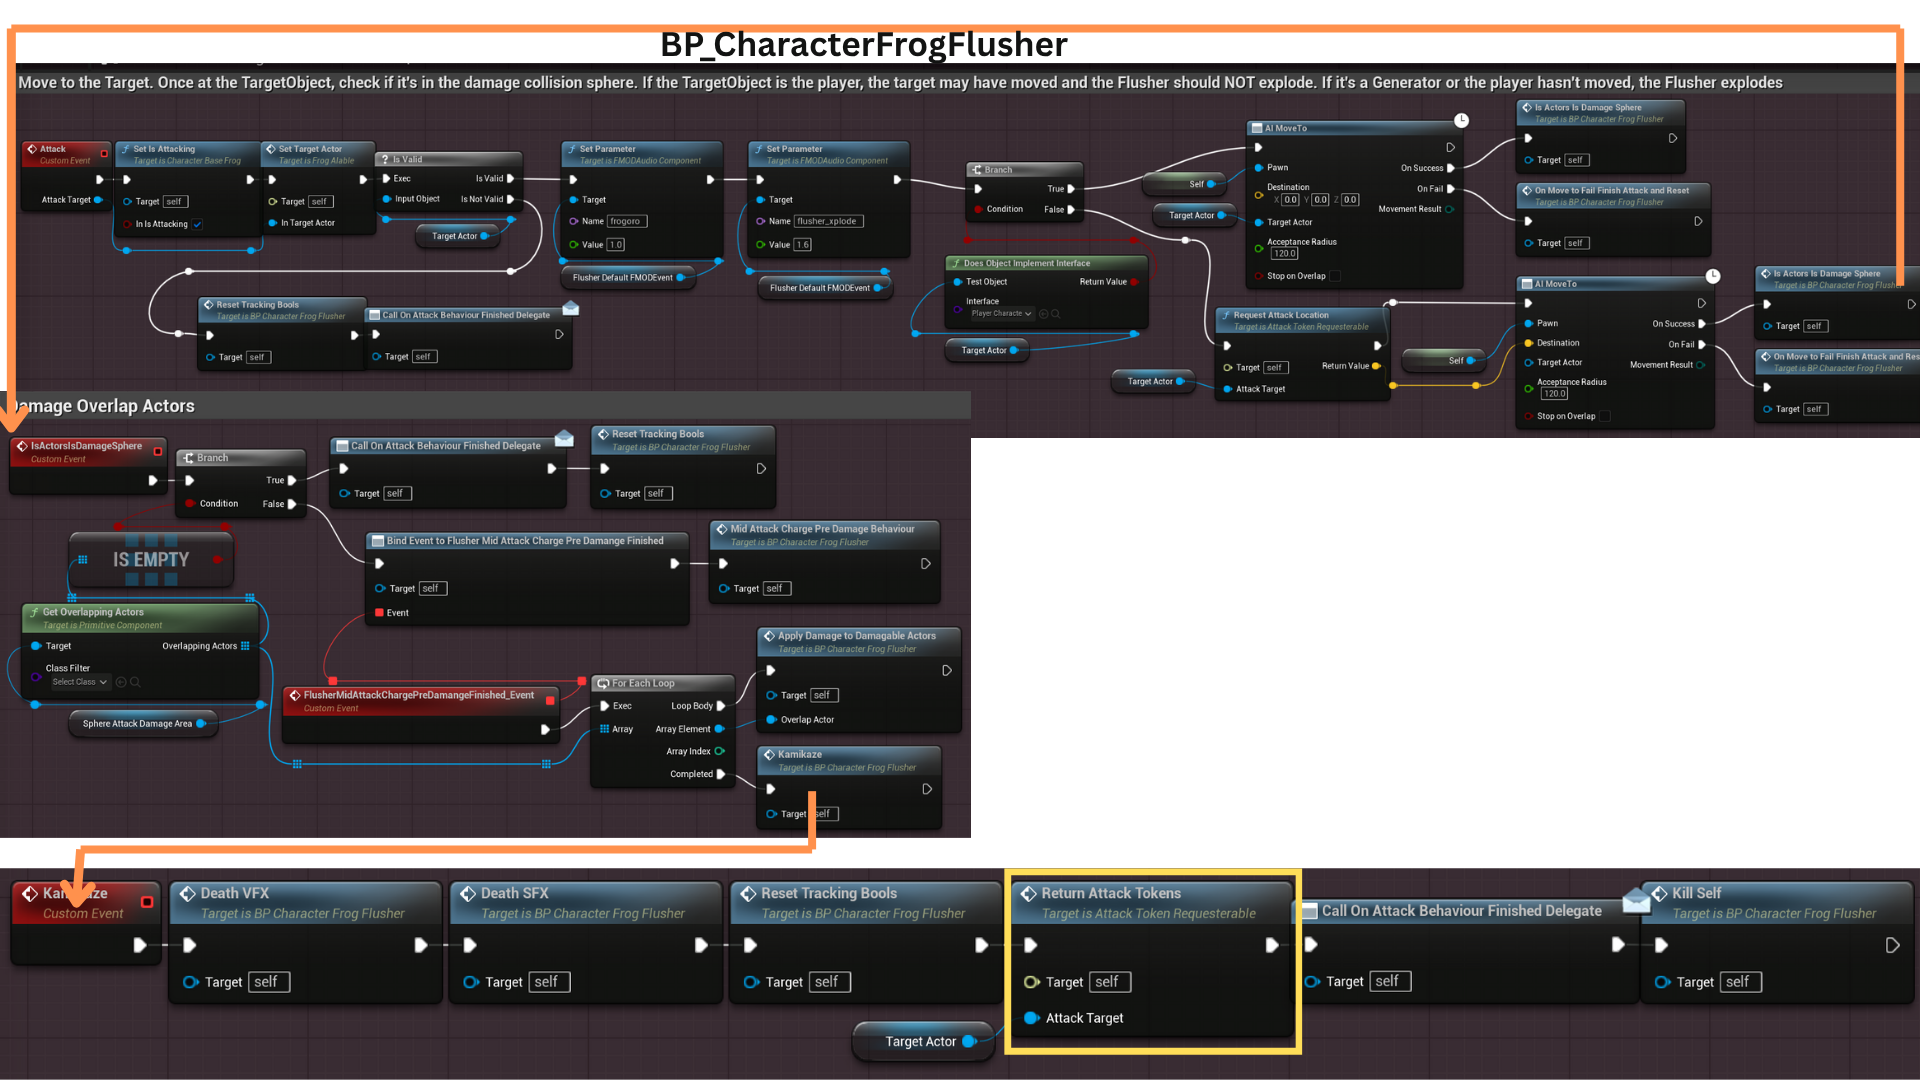Click red delegate pin on Kamikaze custom event

pos(147,902)
